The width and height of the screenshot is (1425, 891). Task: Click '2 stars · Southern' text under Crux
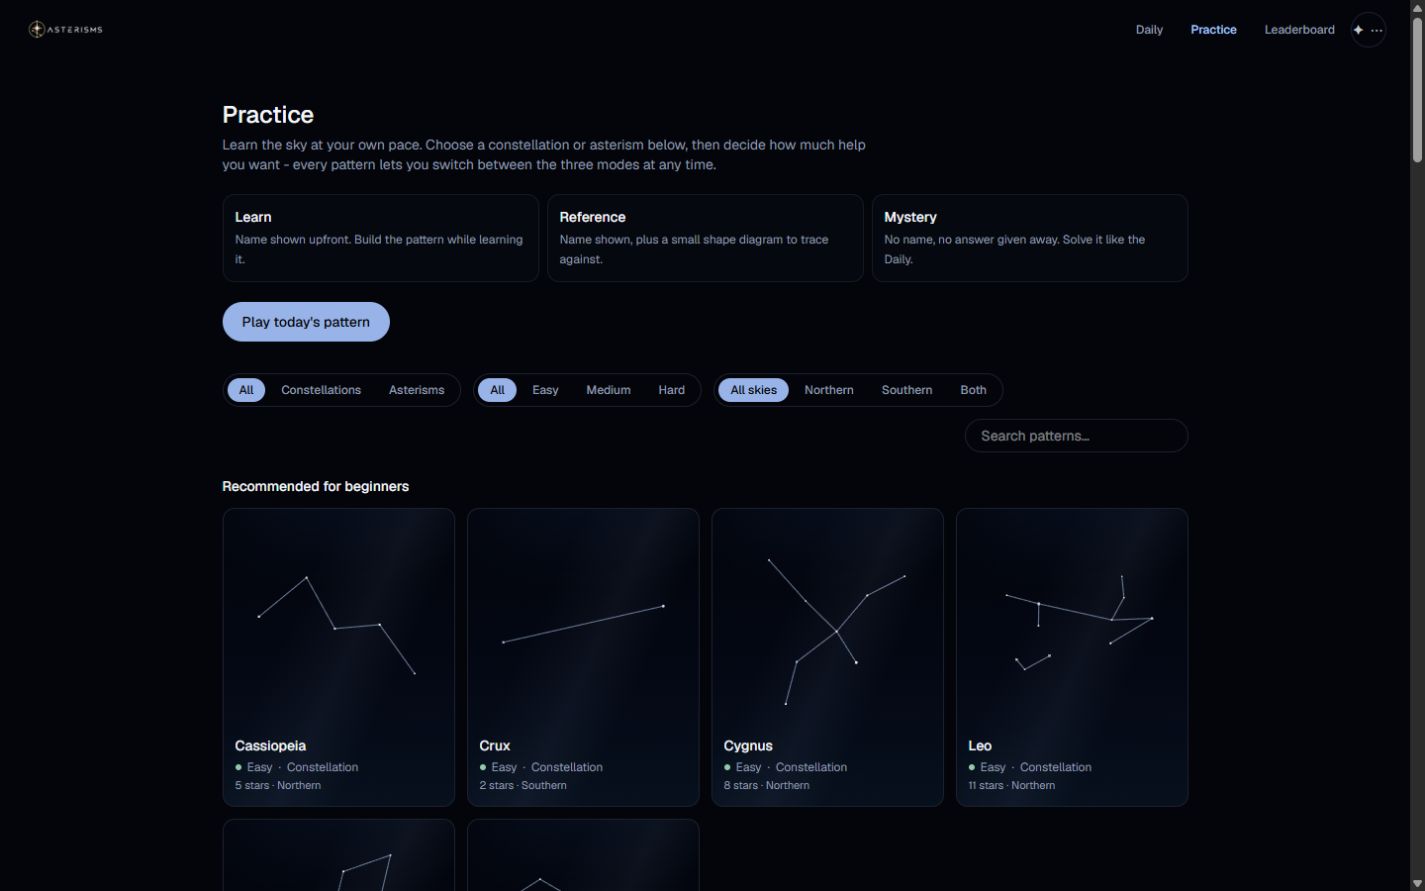tap(523, 785)
